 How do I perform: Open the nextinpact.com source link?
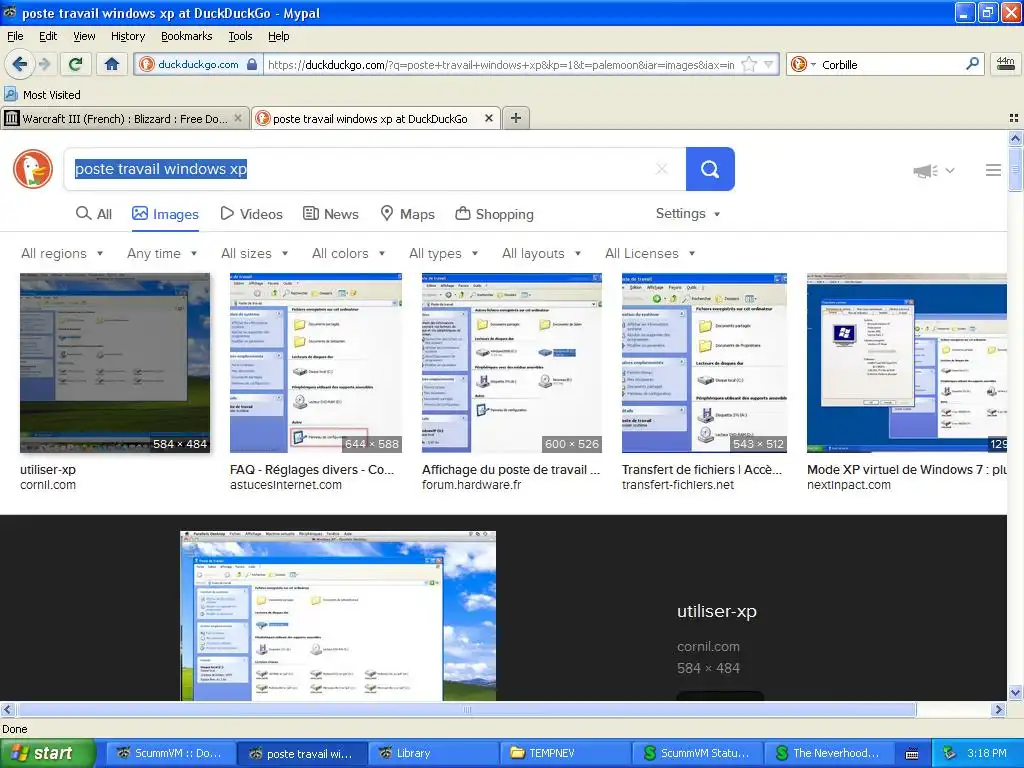pos(848,485)
